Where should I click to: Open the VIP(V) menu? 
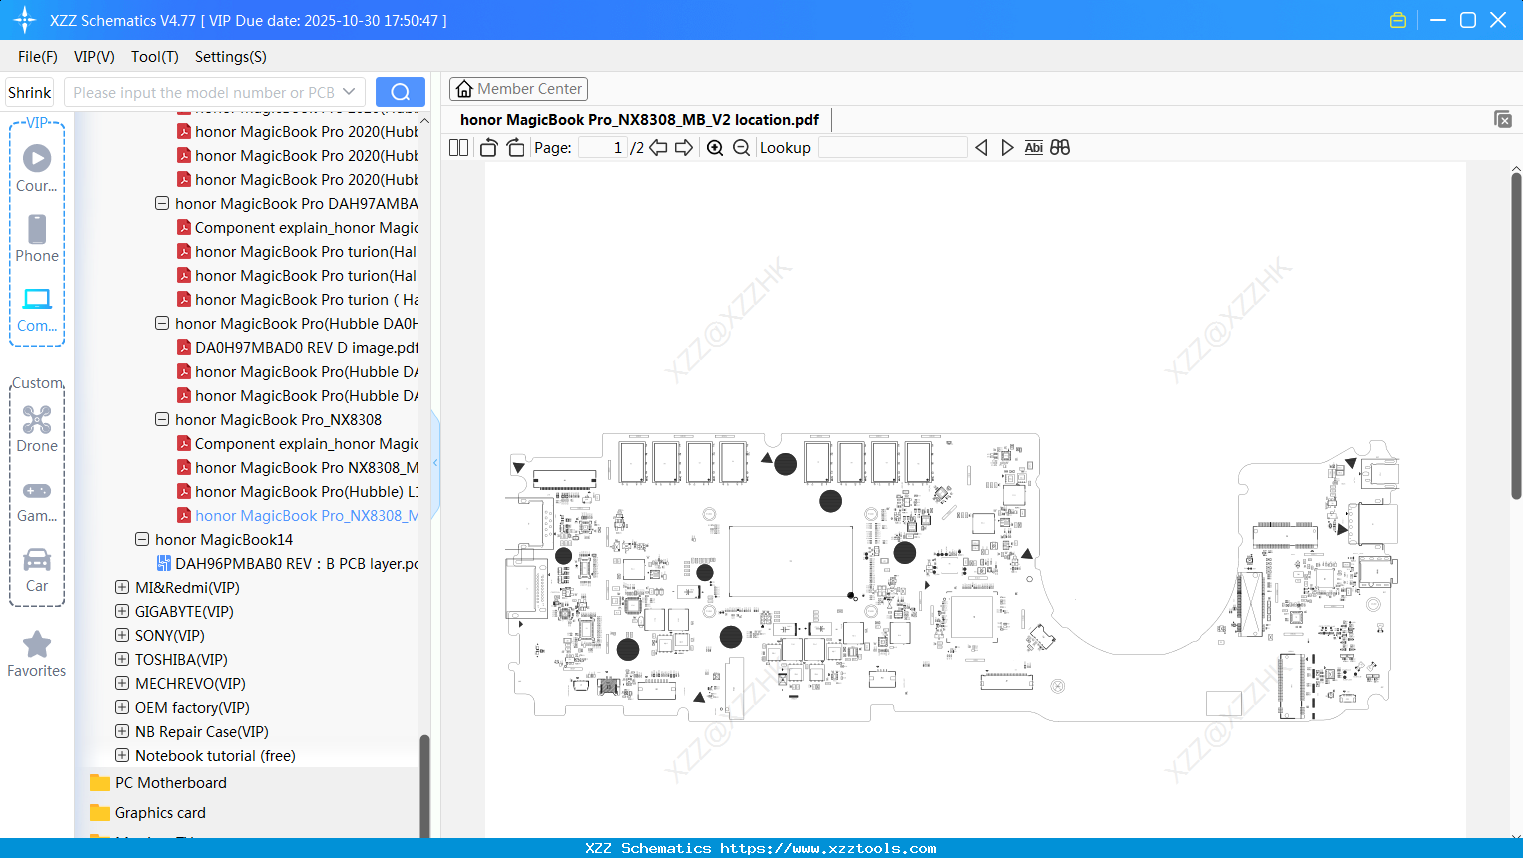[x=94, y=57]
